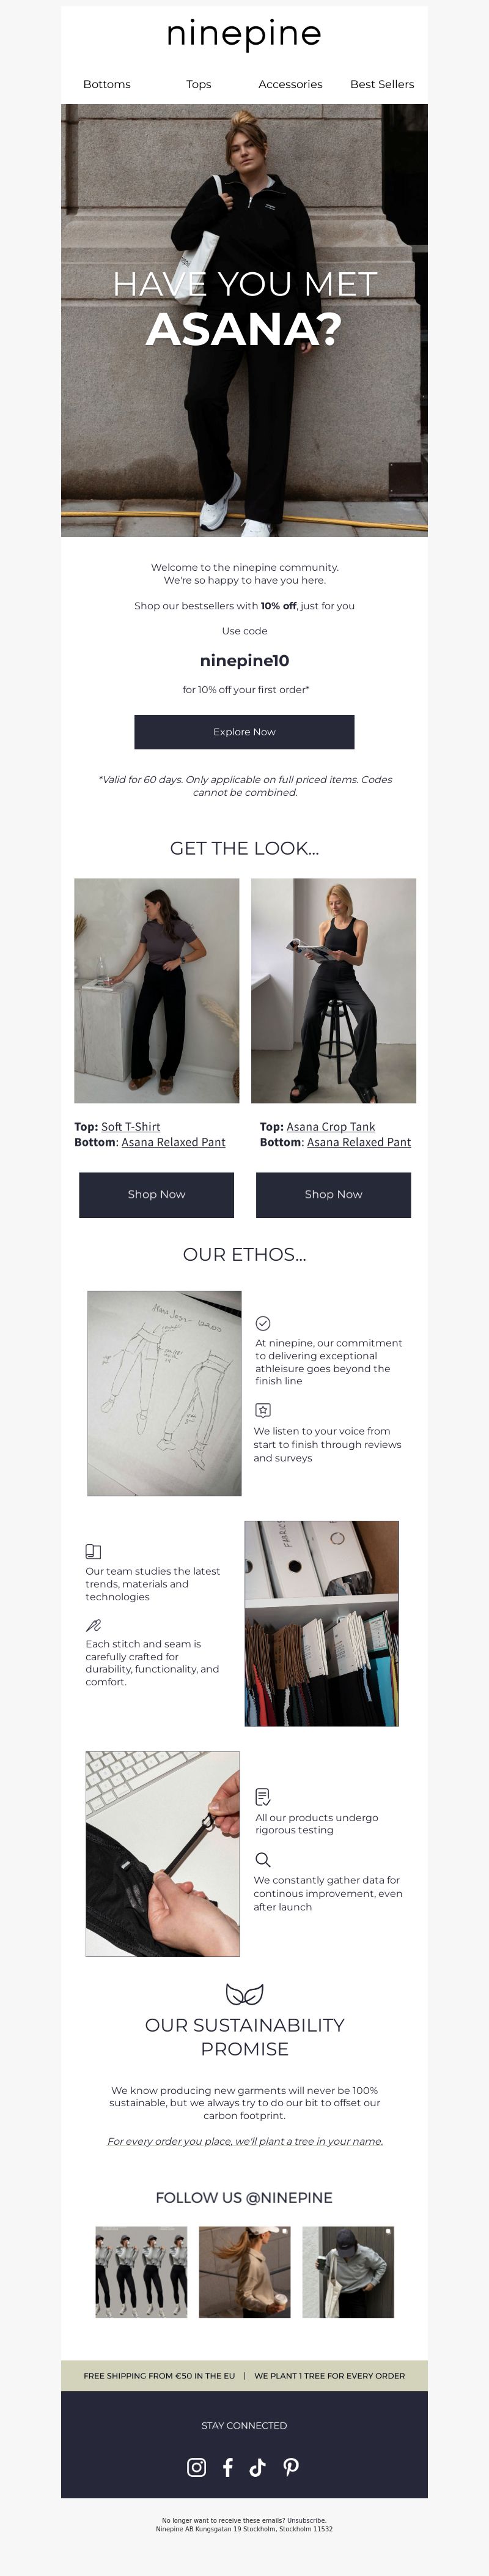Open the Best Sellers menu item
Viewport: 489px width, 2576px height.
tap(382, 84)
